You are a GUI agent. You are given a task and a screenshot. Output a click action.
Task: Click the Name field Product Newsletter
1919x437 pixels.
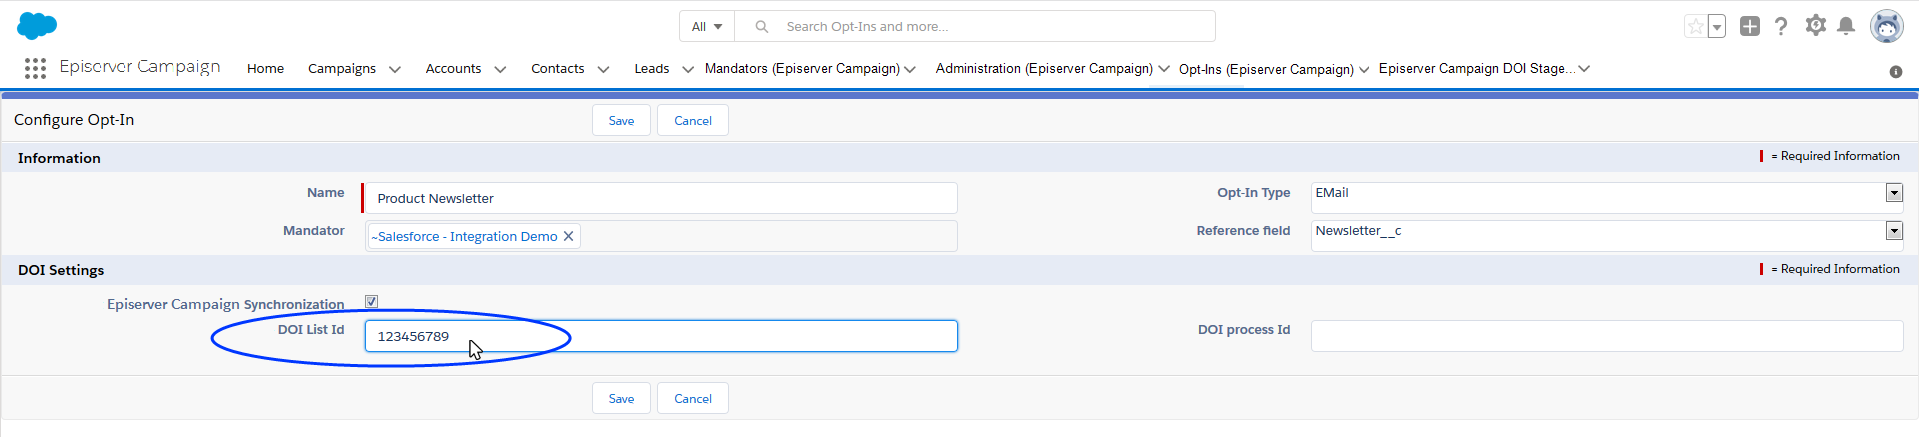(x=661, y=198)
